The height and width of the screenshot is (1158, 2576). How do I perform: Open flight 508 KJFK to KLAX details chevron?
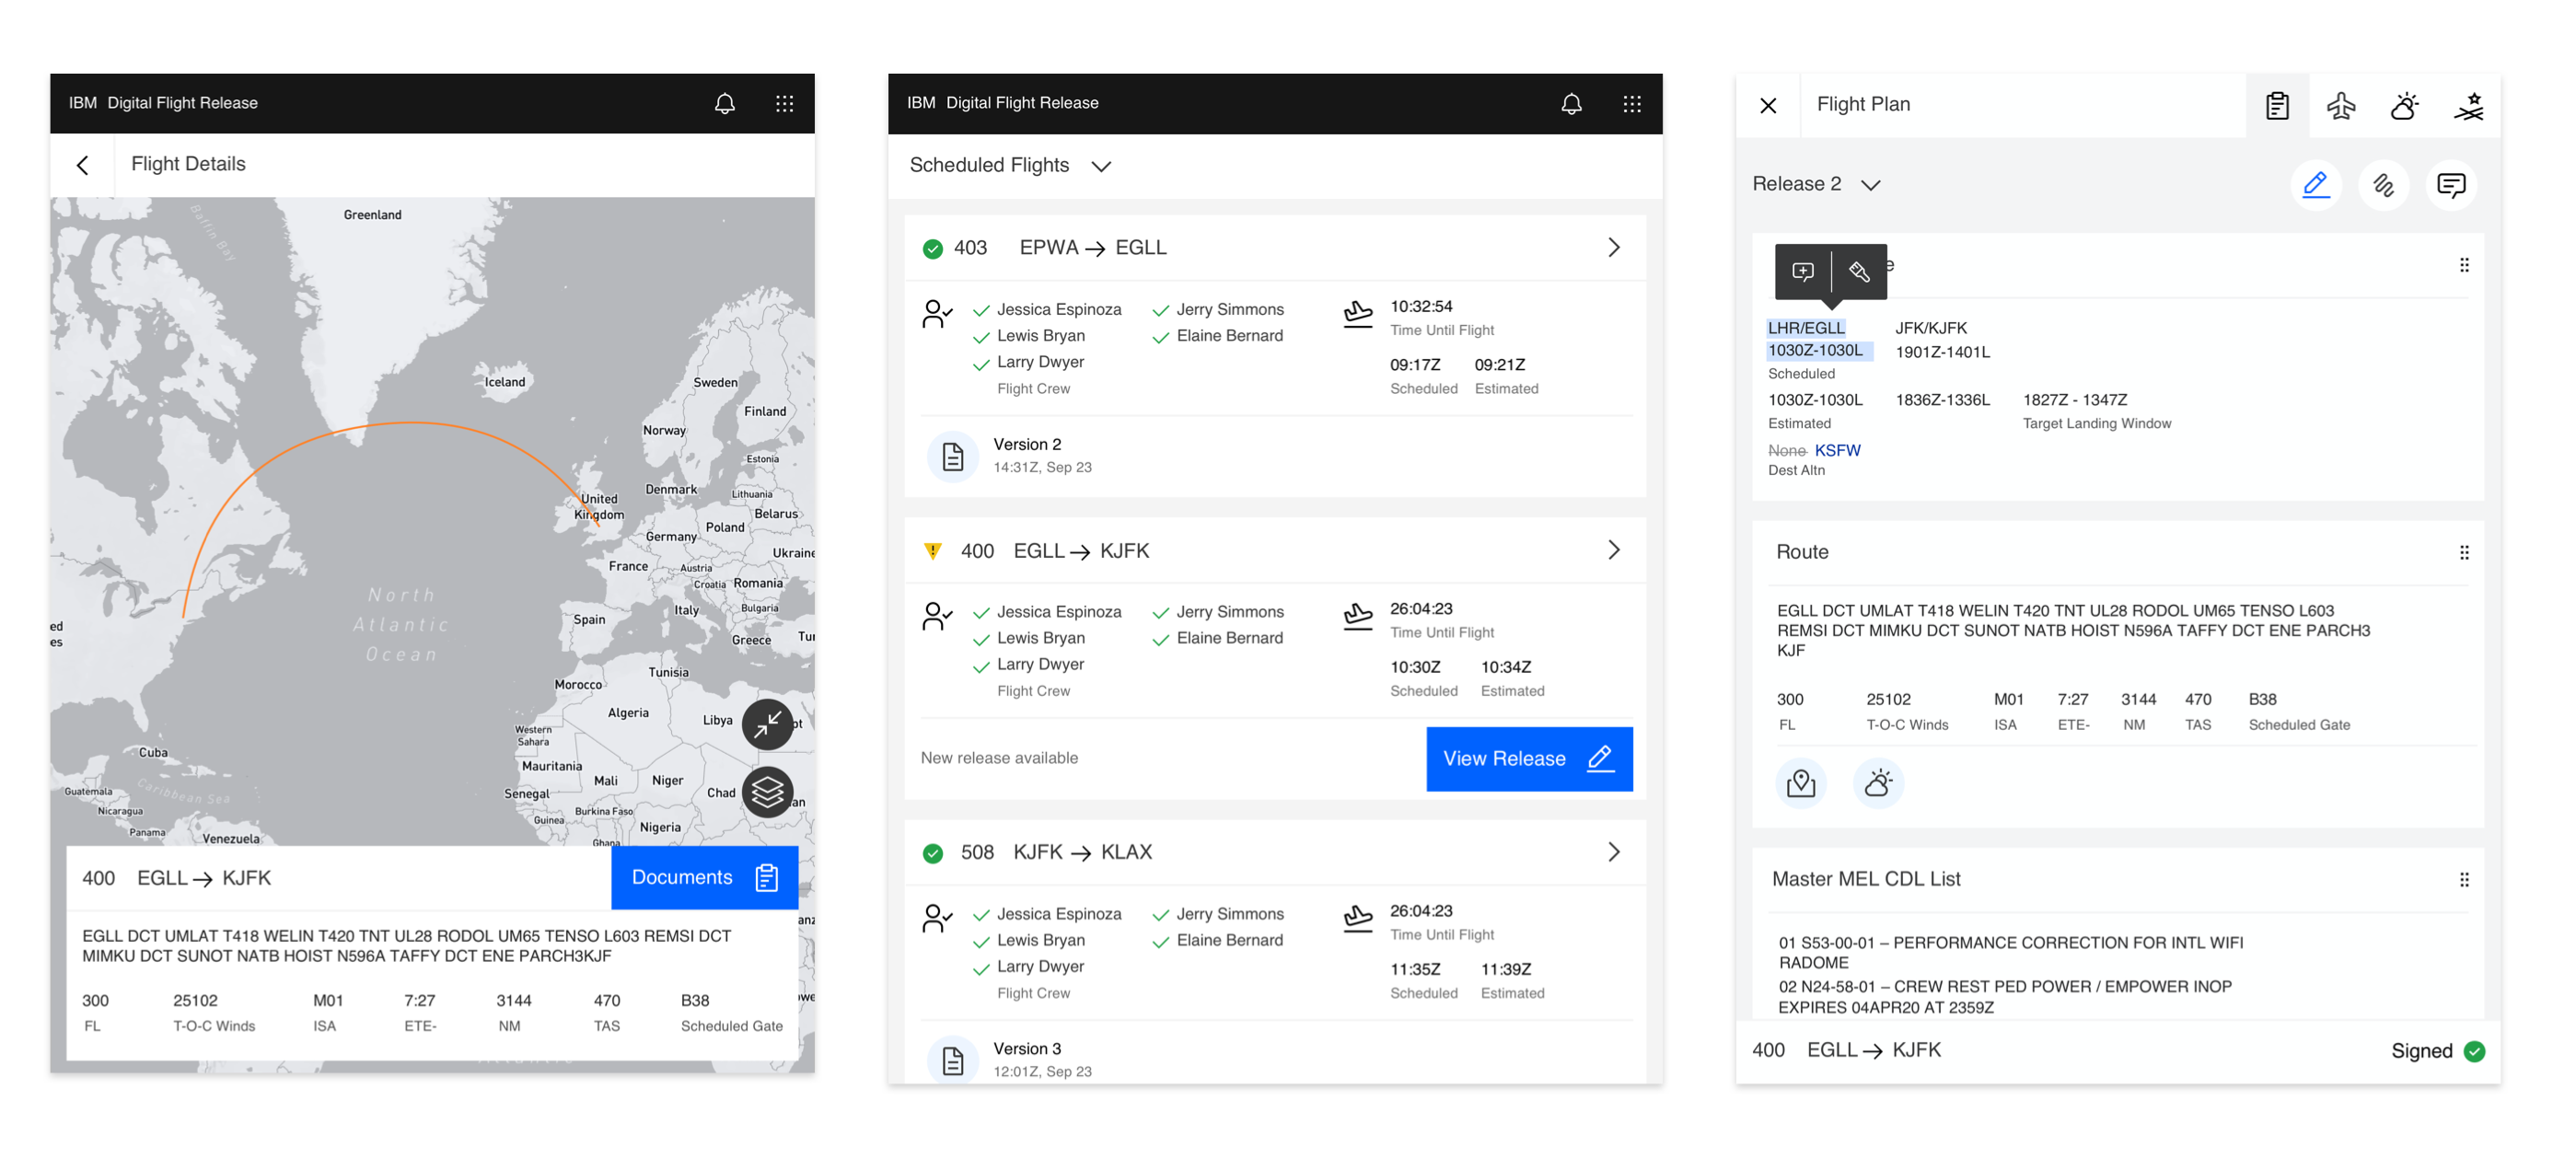click(1613, 852)
